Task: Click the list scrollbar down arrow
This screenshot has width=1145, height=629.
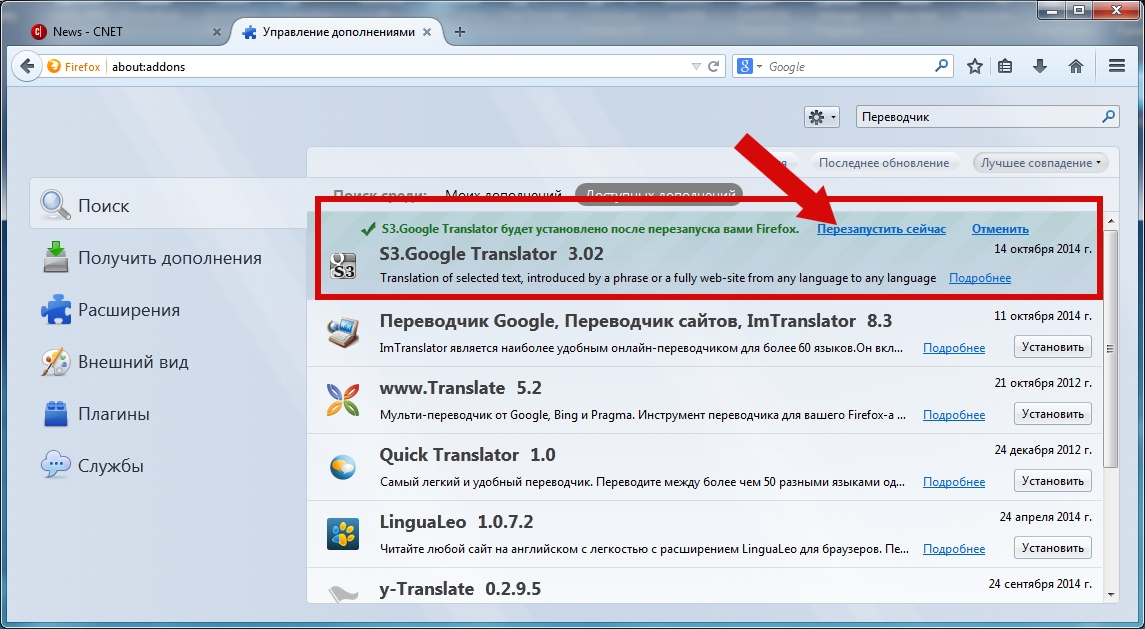Action: point(1111,595)
